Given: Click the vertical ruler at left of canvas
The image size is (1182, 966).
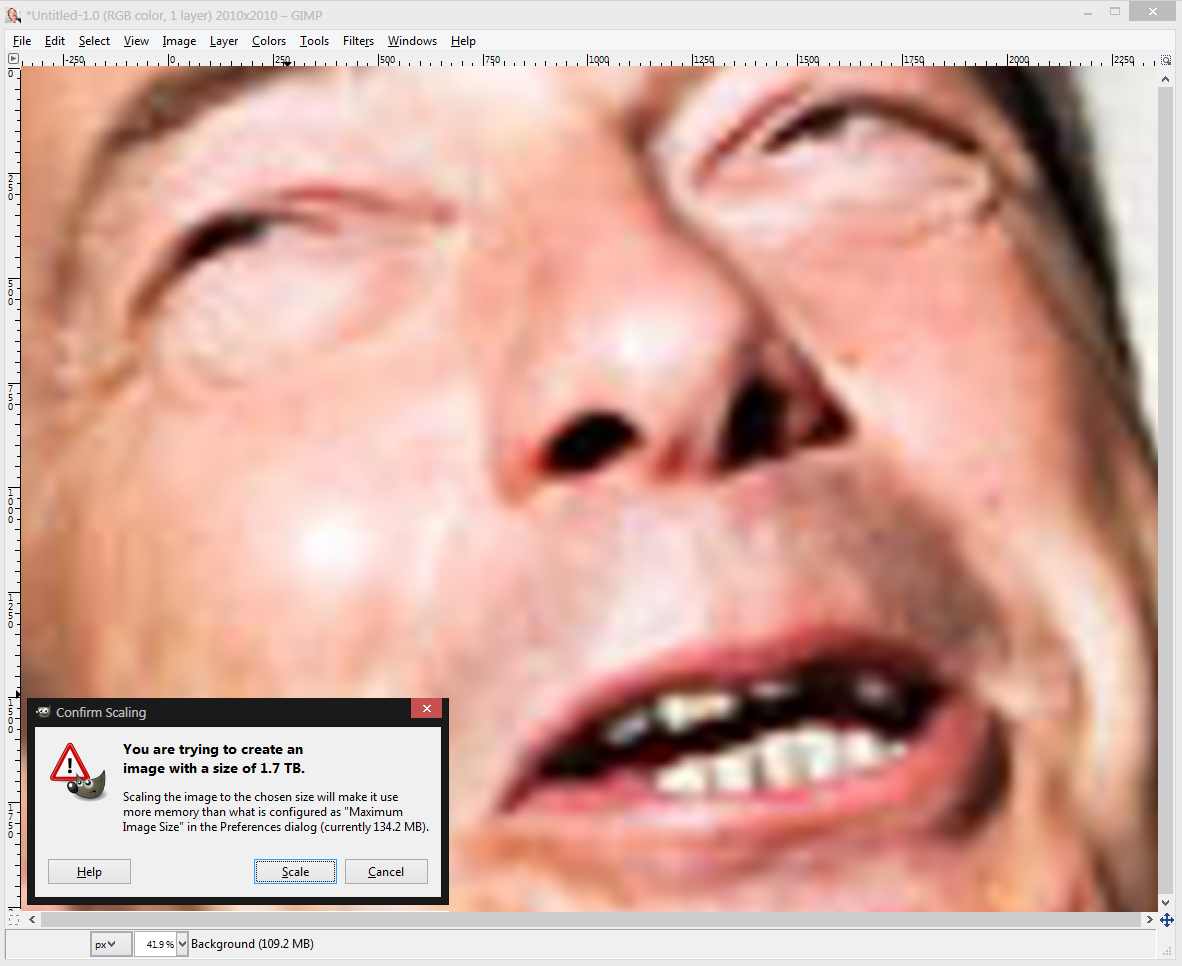Looking at the screenshot, I should pyautogui.click(x=13, y=489).
